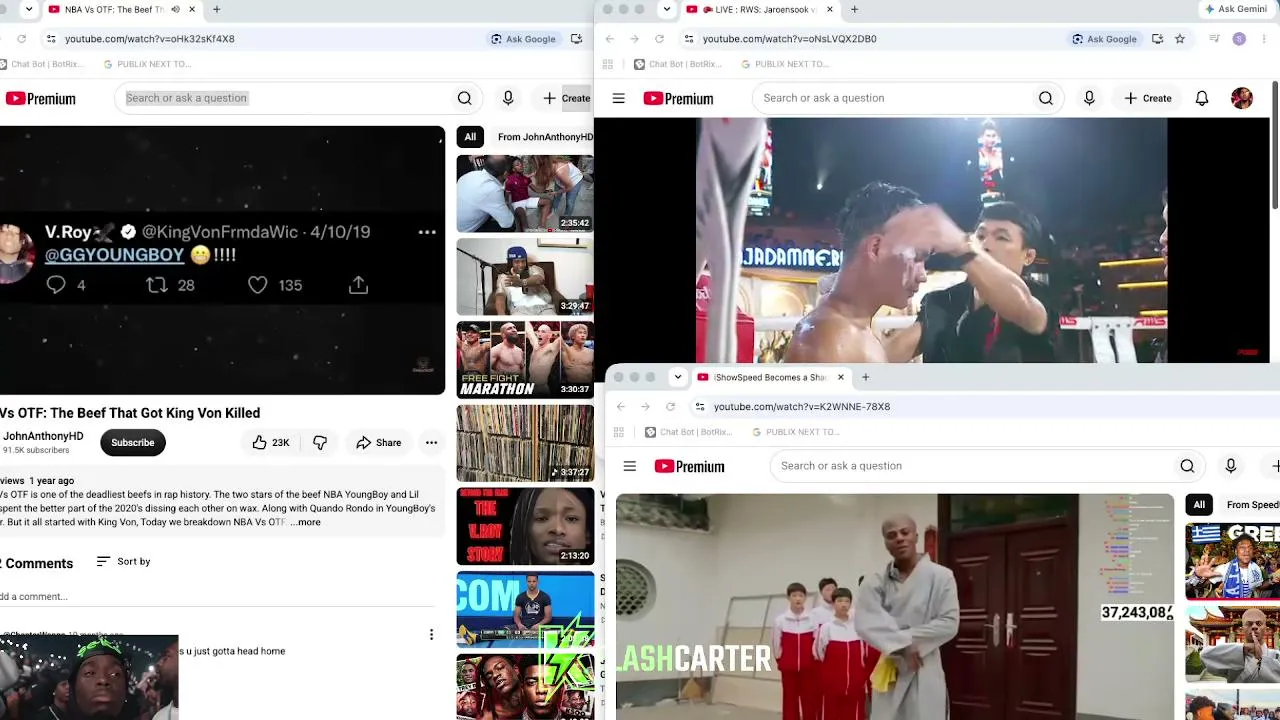Open the suggested video lasting 3:29:47
1280x720 pixels.
pyautogui.click(x=525, y=277)
